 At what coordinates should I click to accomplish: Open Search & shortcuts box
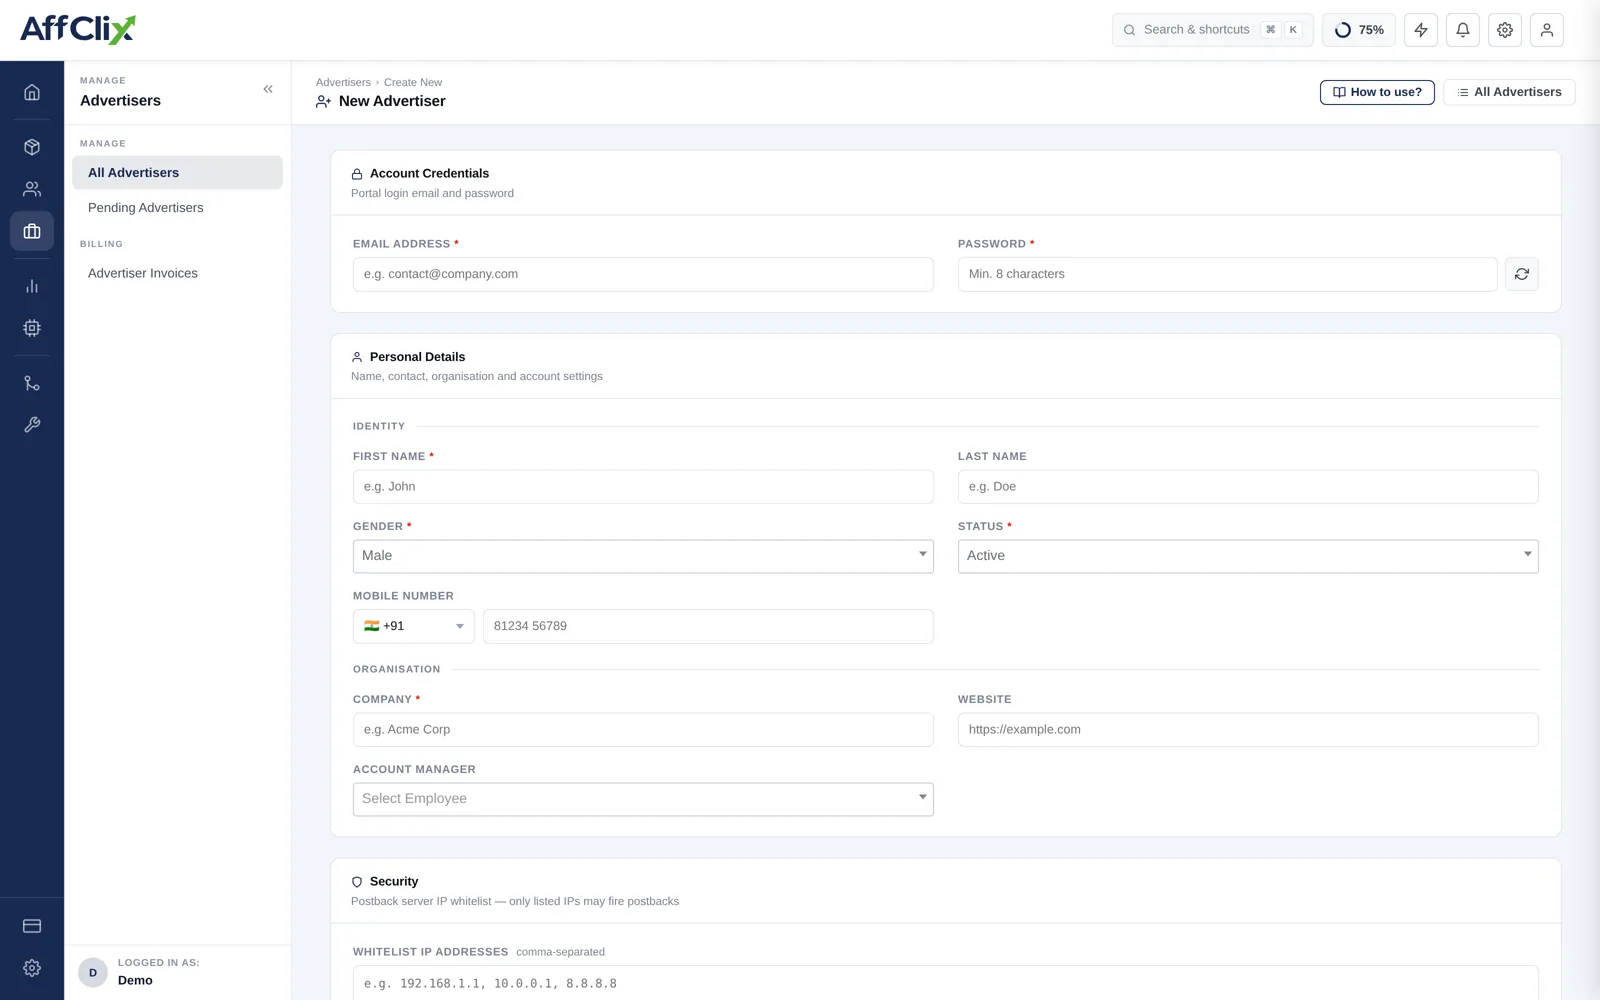pos(1212,30)
